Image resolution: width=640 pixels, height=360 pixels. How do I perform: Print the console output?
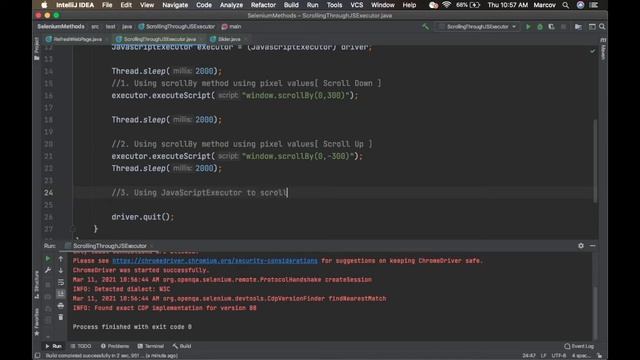(60, 305)
